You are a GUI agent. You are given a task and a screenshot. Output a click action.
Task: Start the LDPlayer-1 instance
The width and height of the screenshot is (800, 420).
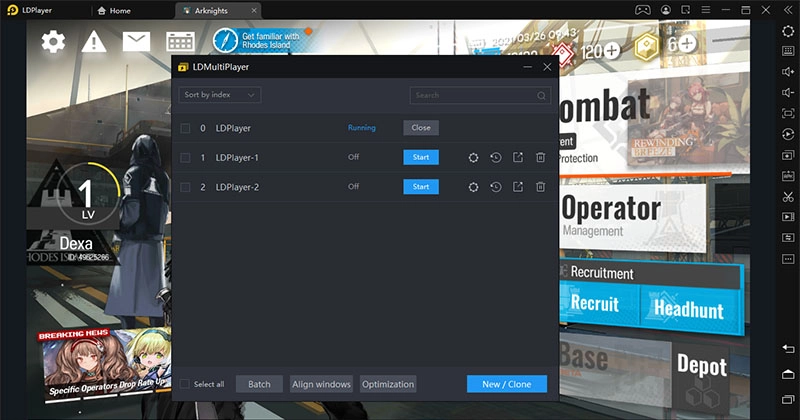tap(421, 158)
